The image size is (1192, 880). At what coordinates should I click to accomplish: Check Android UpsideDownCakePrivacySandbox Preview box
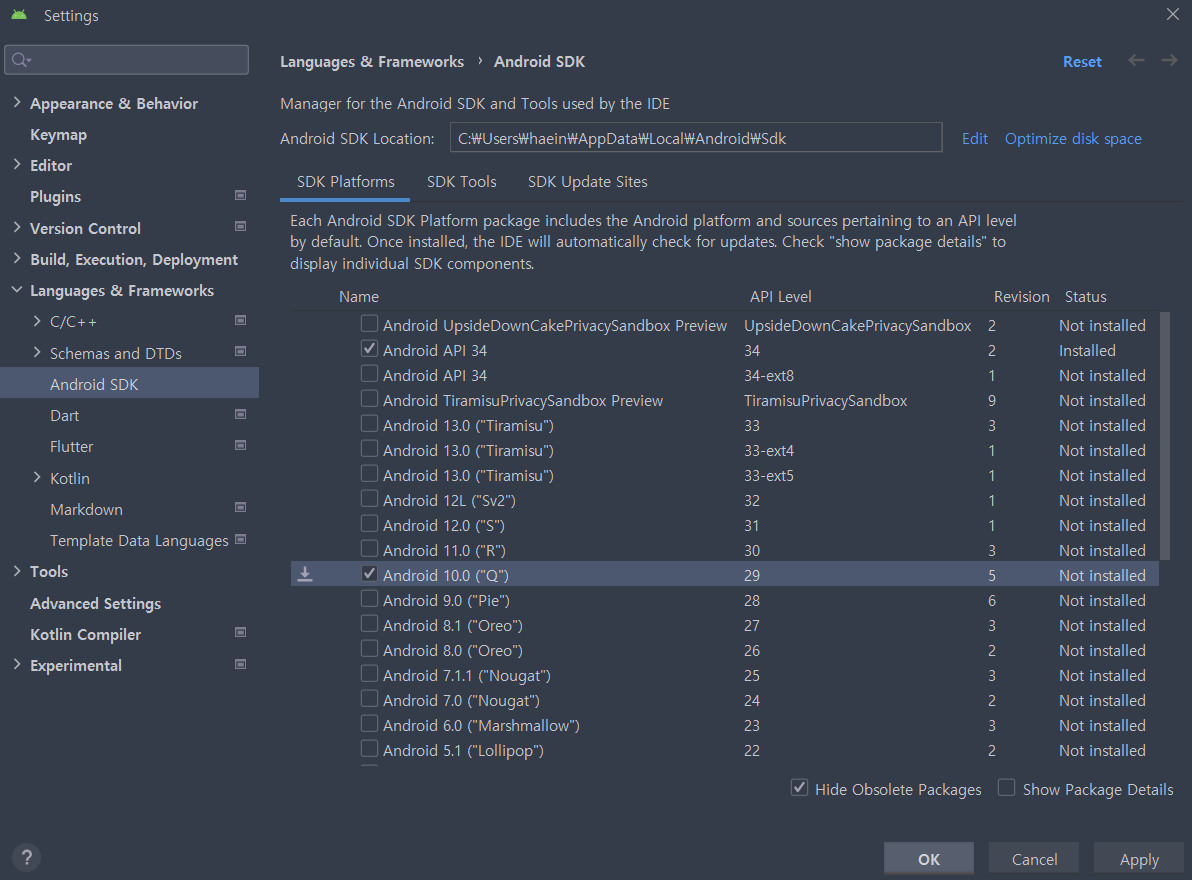pos(369,324)
